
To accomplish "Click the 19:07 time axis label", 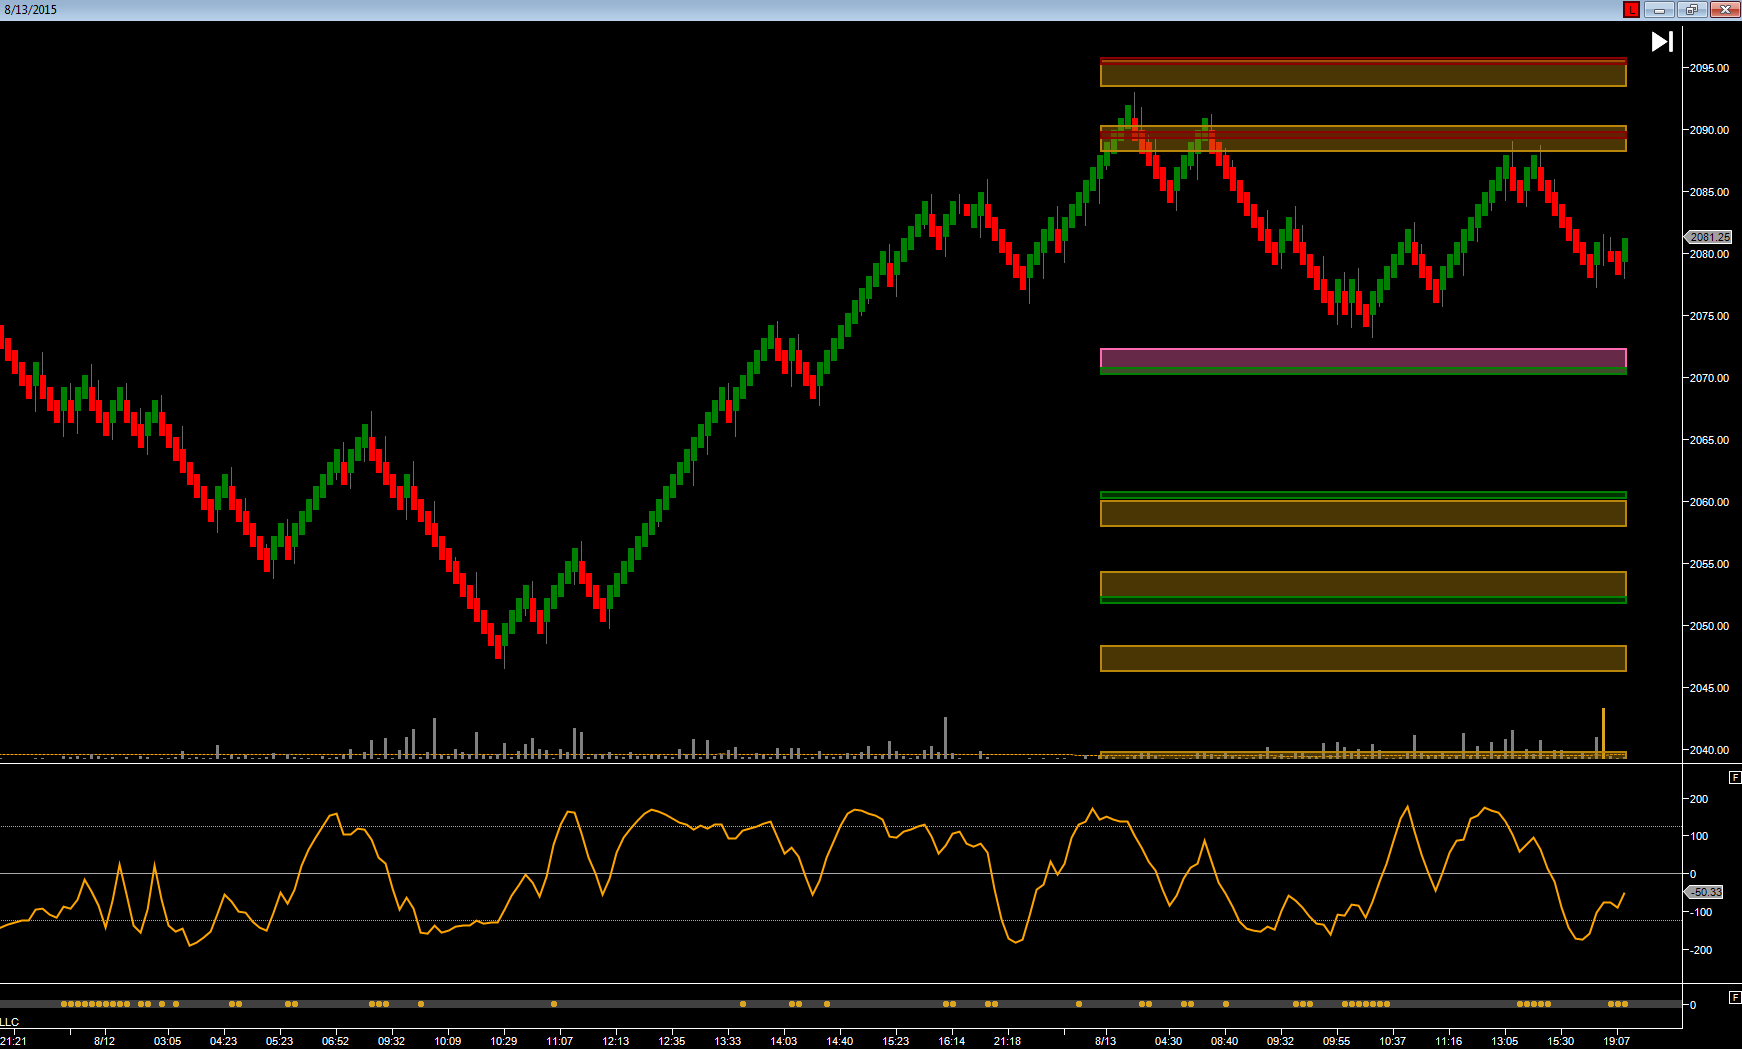I will pos(1616,1041).
